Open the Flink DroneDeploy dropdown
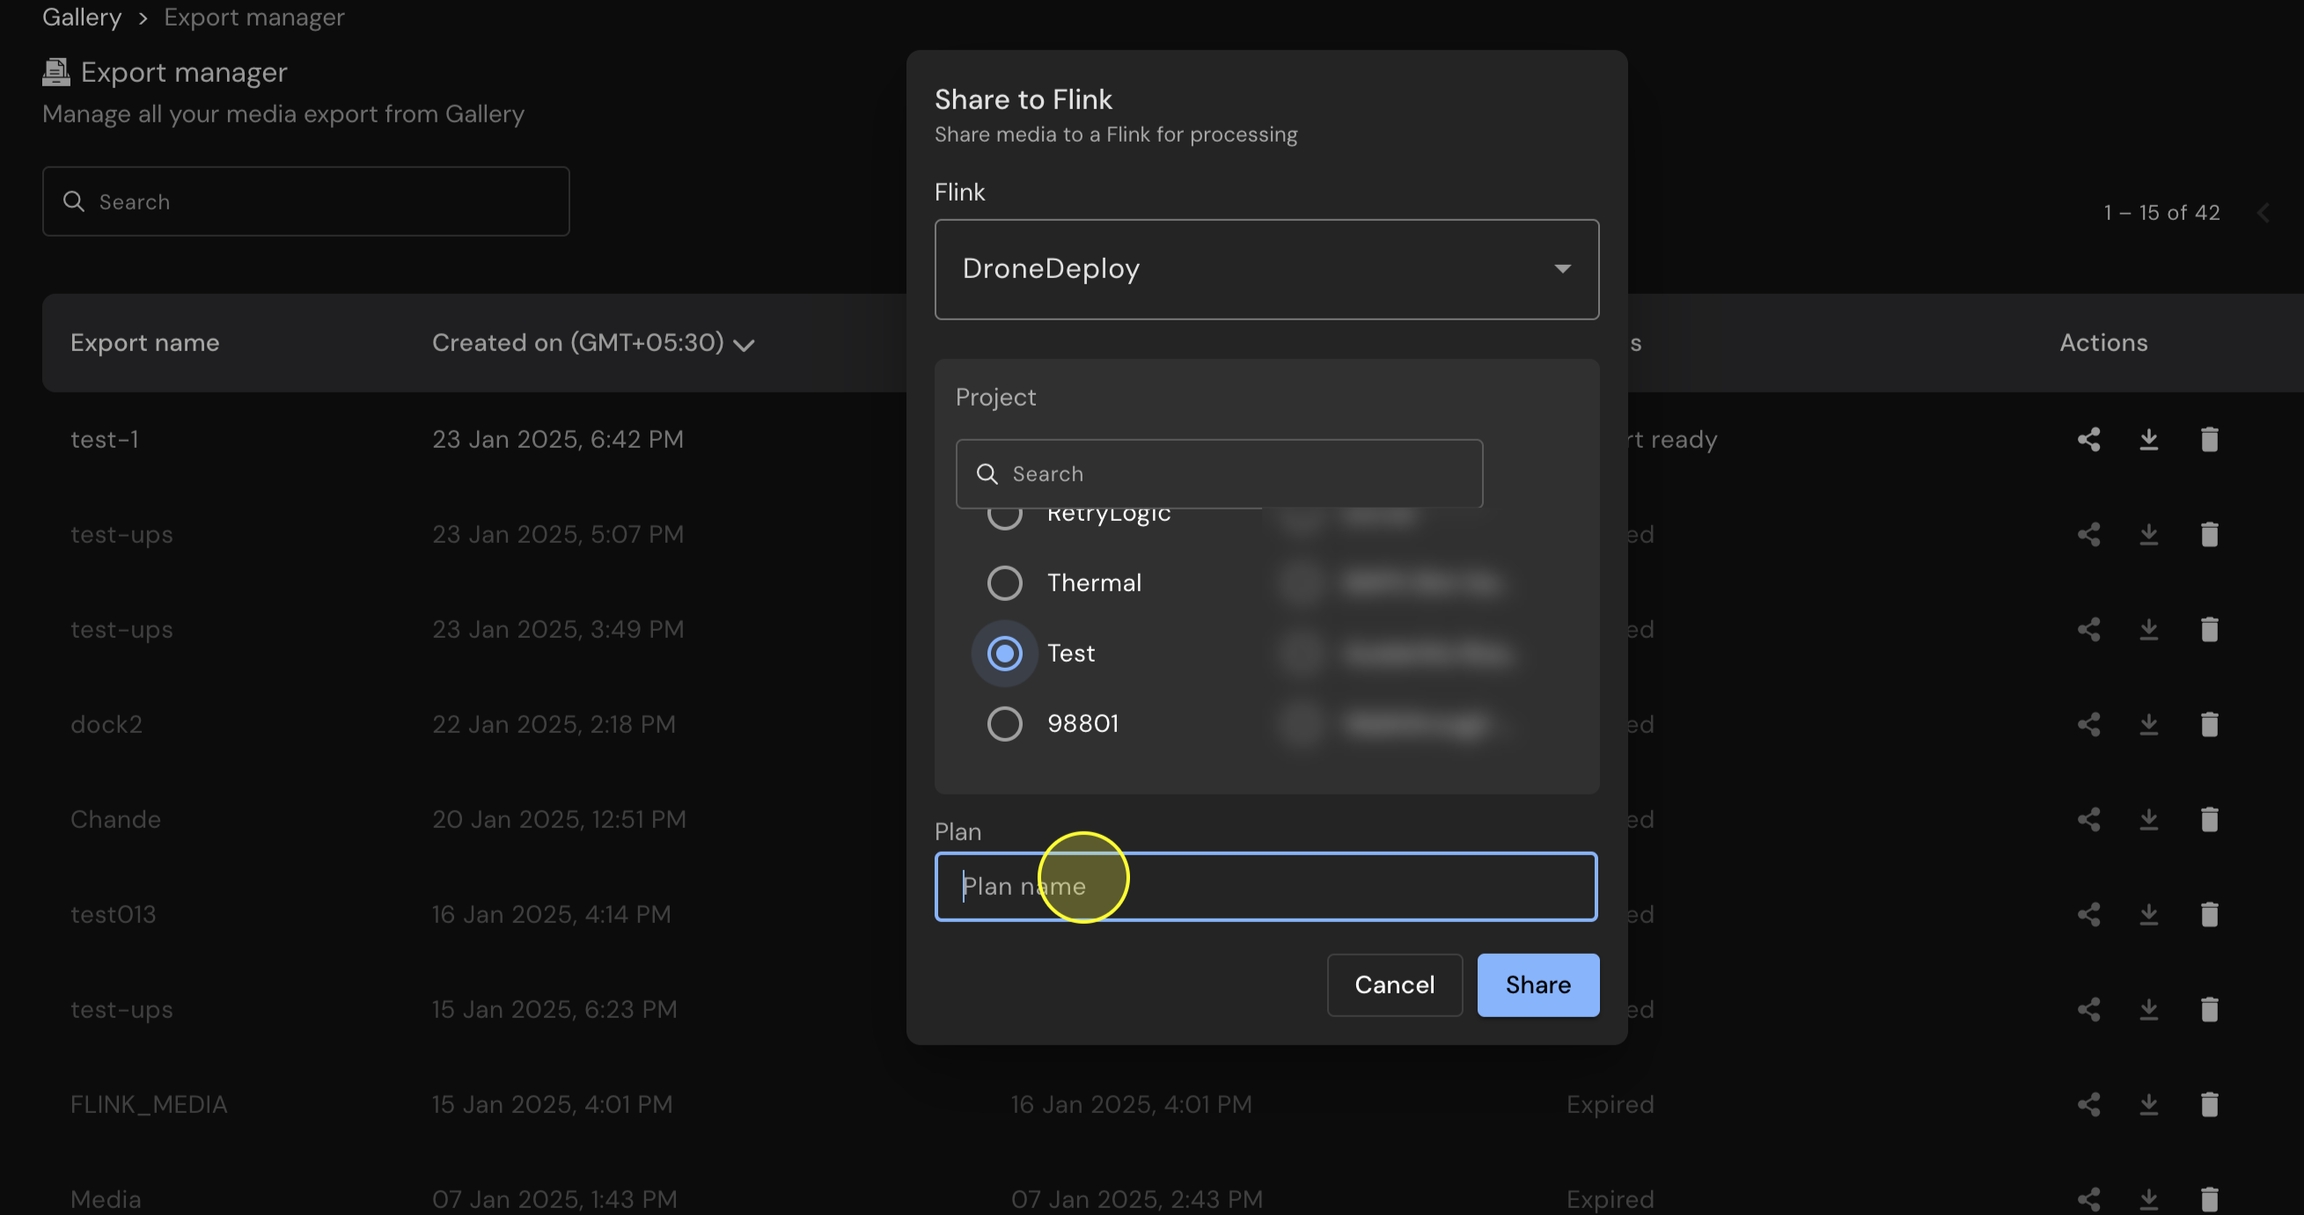 click(x=1266, y=269)
